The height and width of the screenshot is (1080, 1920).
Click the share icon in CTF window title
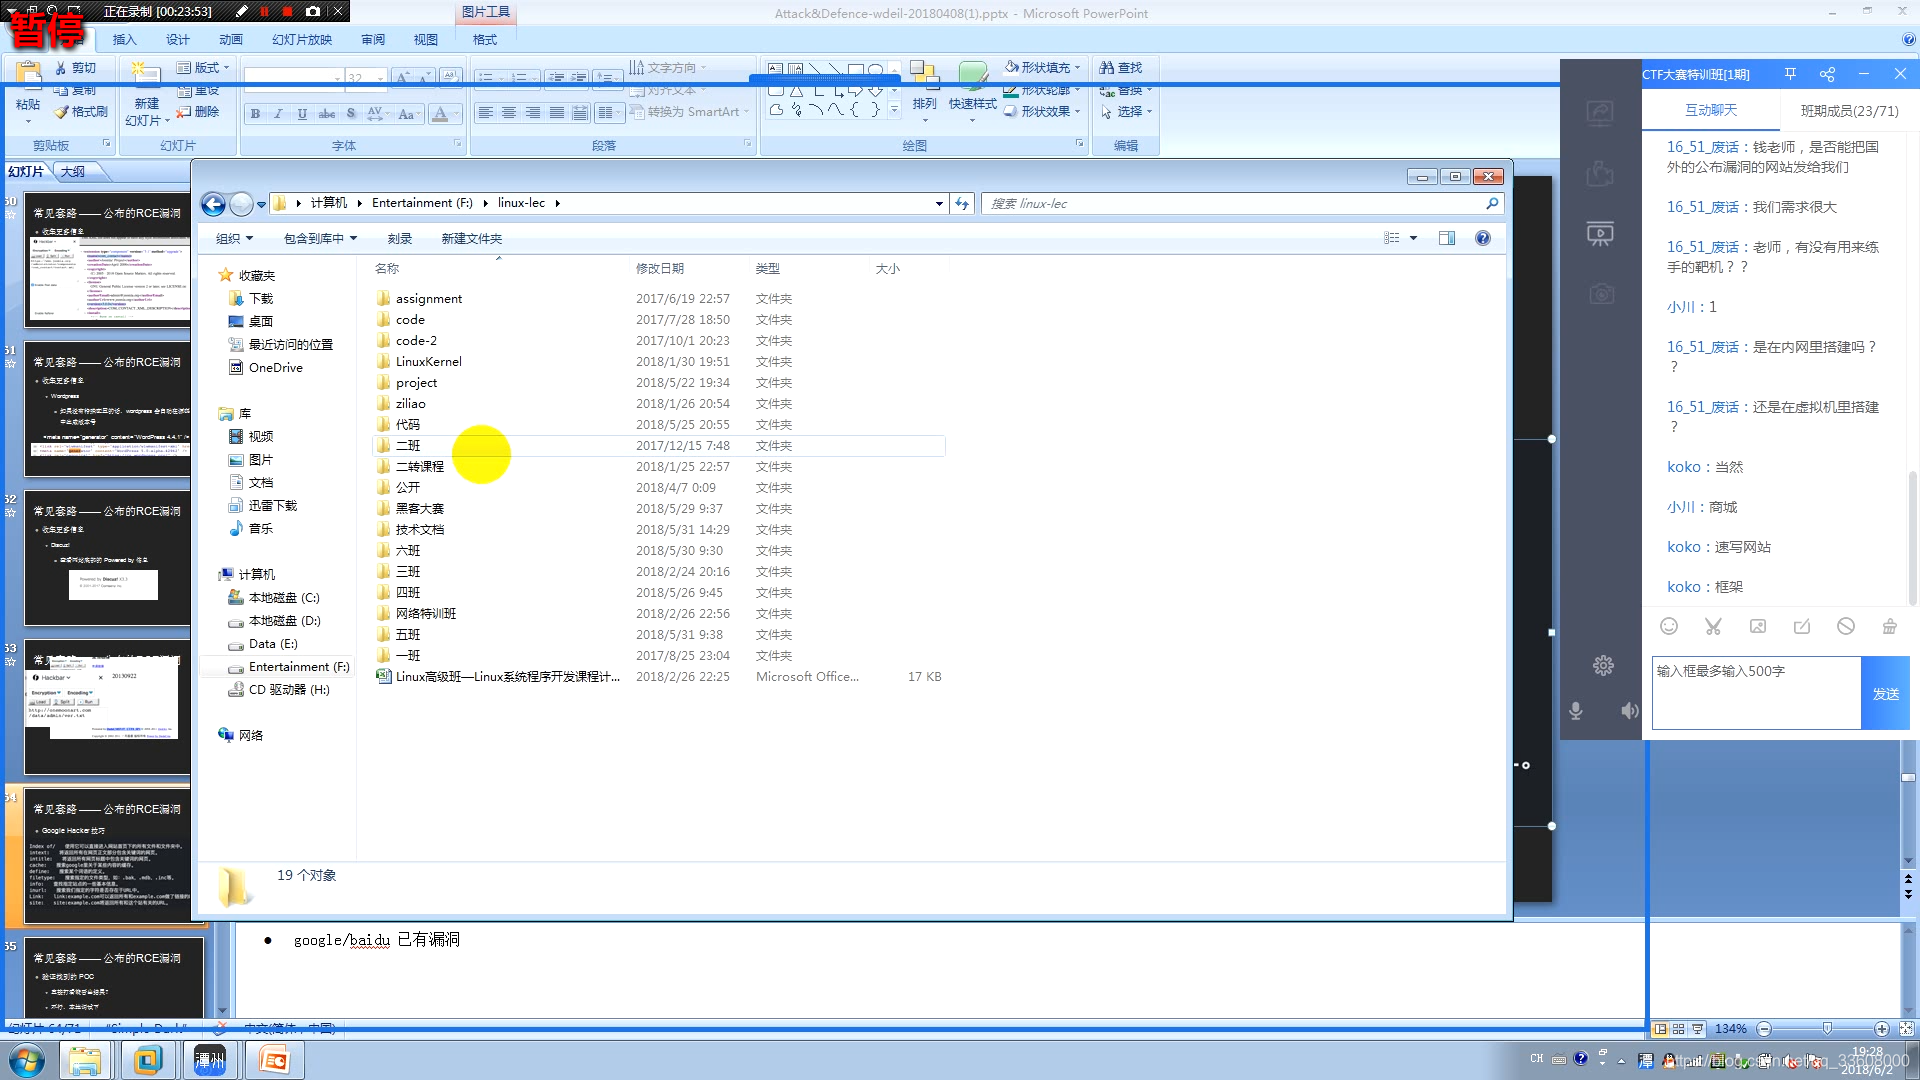(x=1827, y=74)
